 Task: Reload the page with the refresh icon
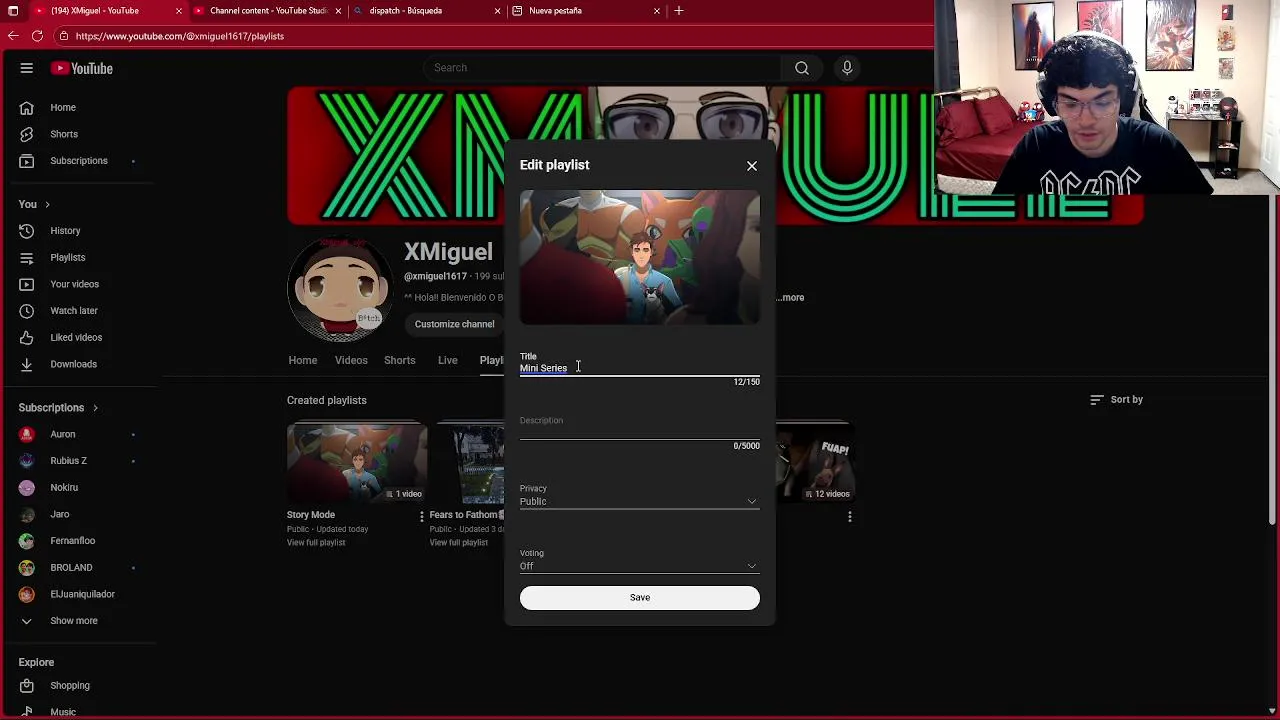click(x=37, y=36)
